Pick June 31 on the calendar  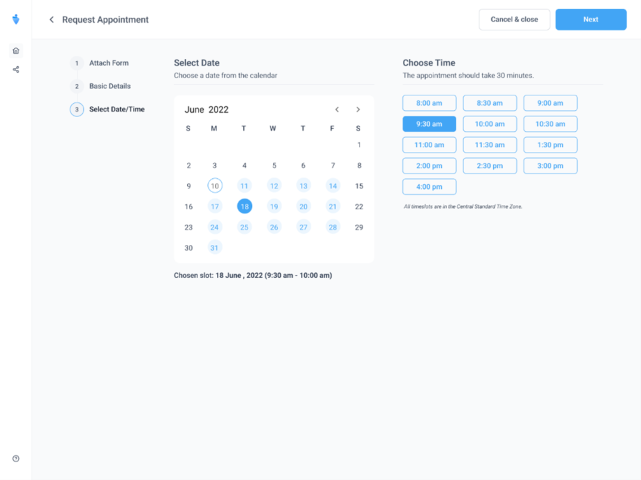point(215,248)
